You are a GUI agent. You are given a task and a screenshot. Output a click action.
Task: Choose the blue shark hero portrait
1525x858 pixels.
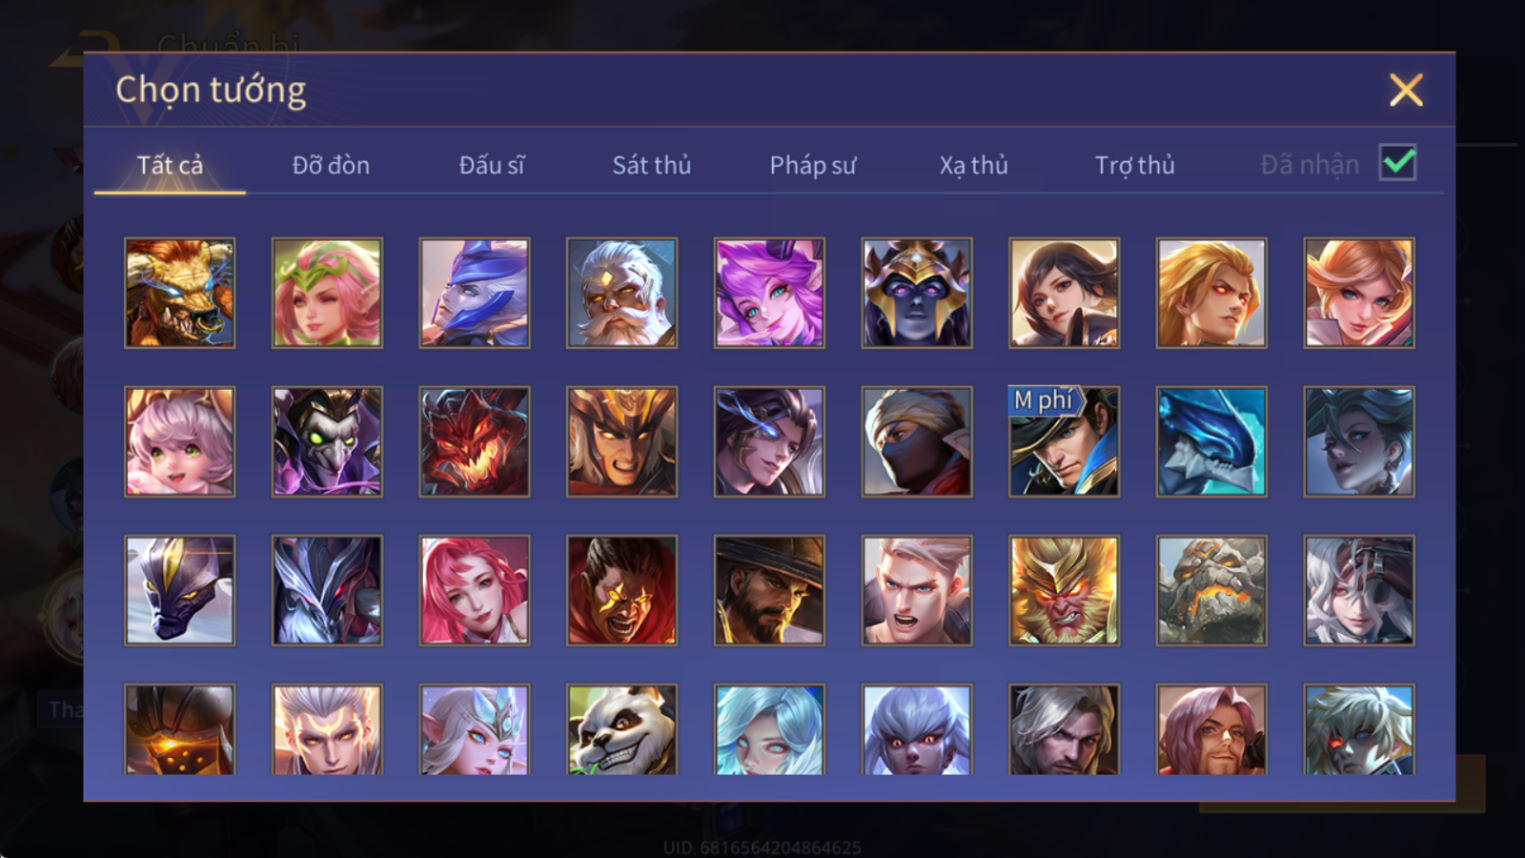tap(1211, 442)
